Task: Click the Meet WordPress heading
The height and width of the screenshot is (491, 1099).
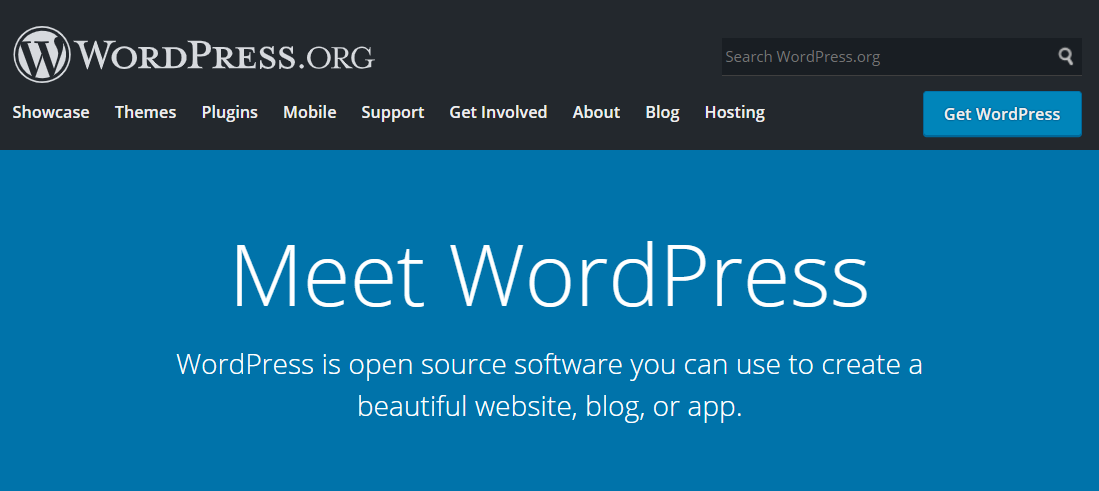Action: [550, 275]
